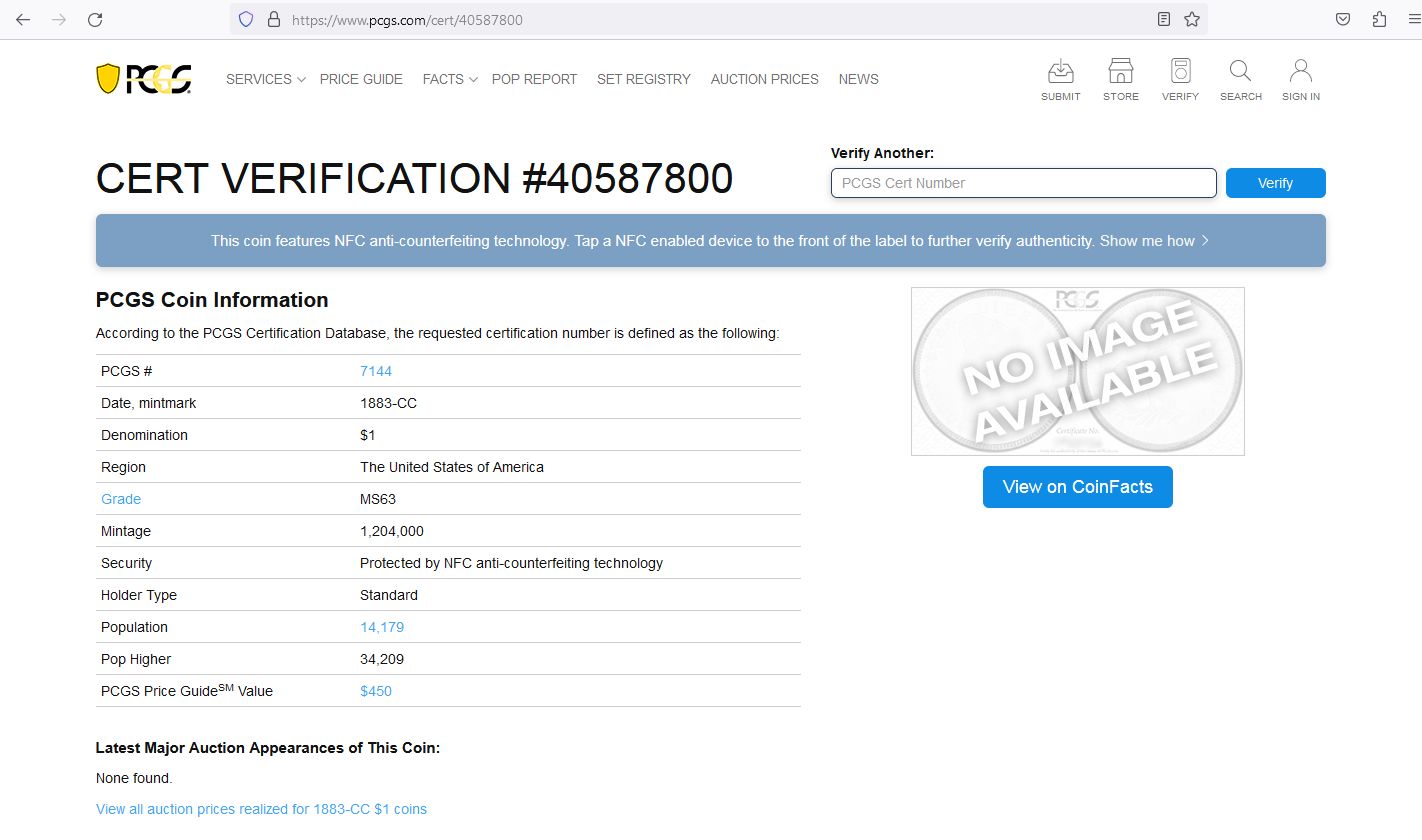The image size is (1422, 840).
Task: Reload the page with the refresh icon
Action: (x=95, y=19)
